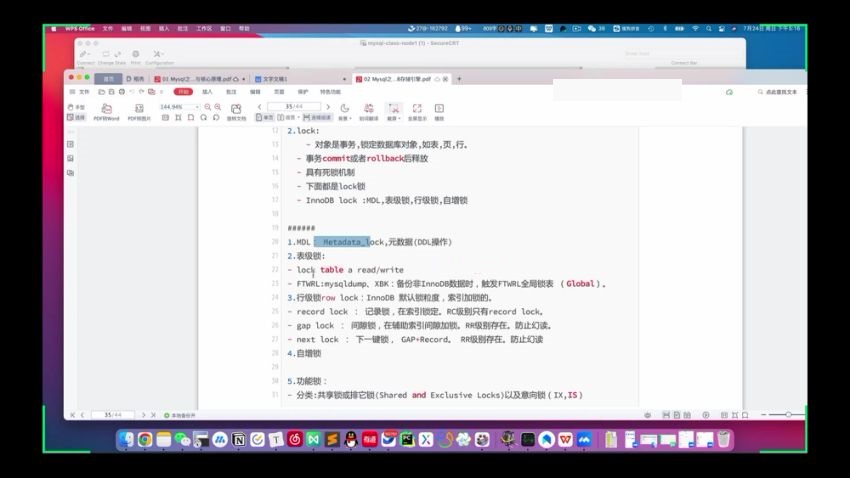Image resolution: width=850 pixels, height=478 pixels.
Task: Open the night background mode dropdown
Action: [x=345, y=112]
